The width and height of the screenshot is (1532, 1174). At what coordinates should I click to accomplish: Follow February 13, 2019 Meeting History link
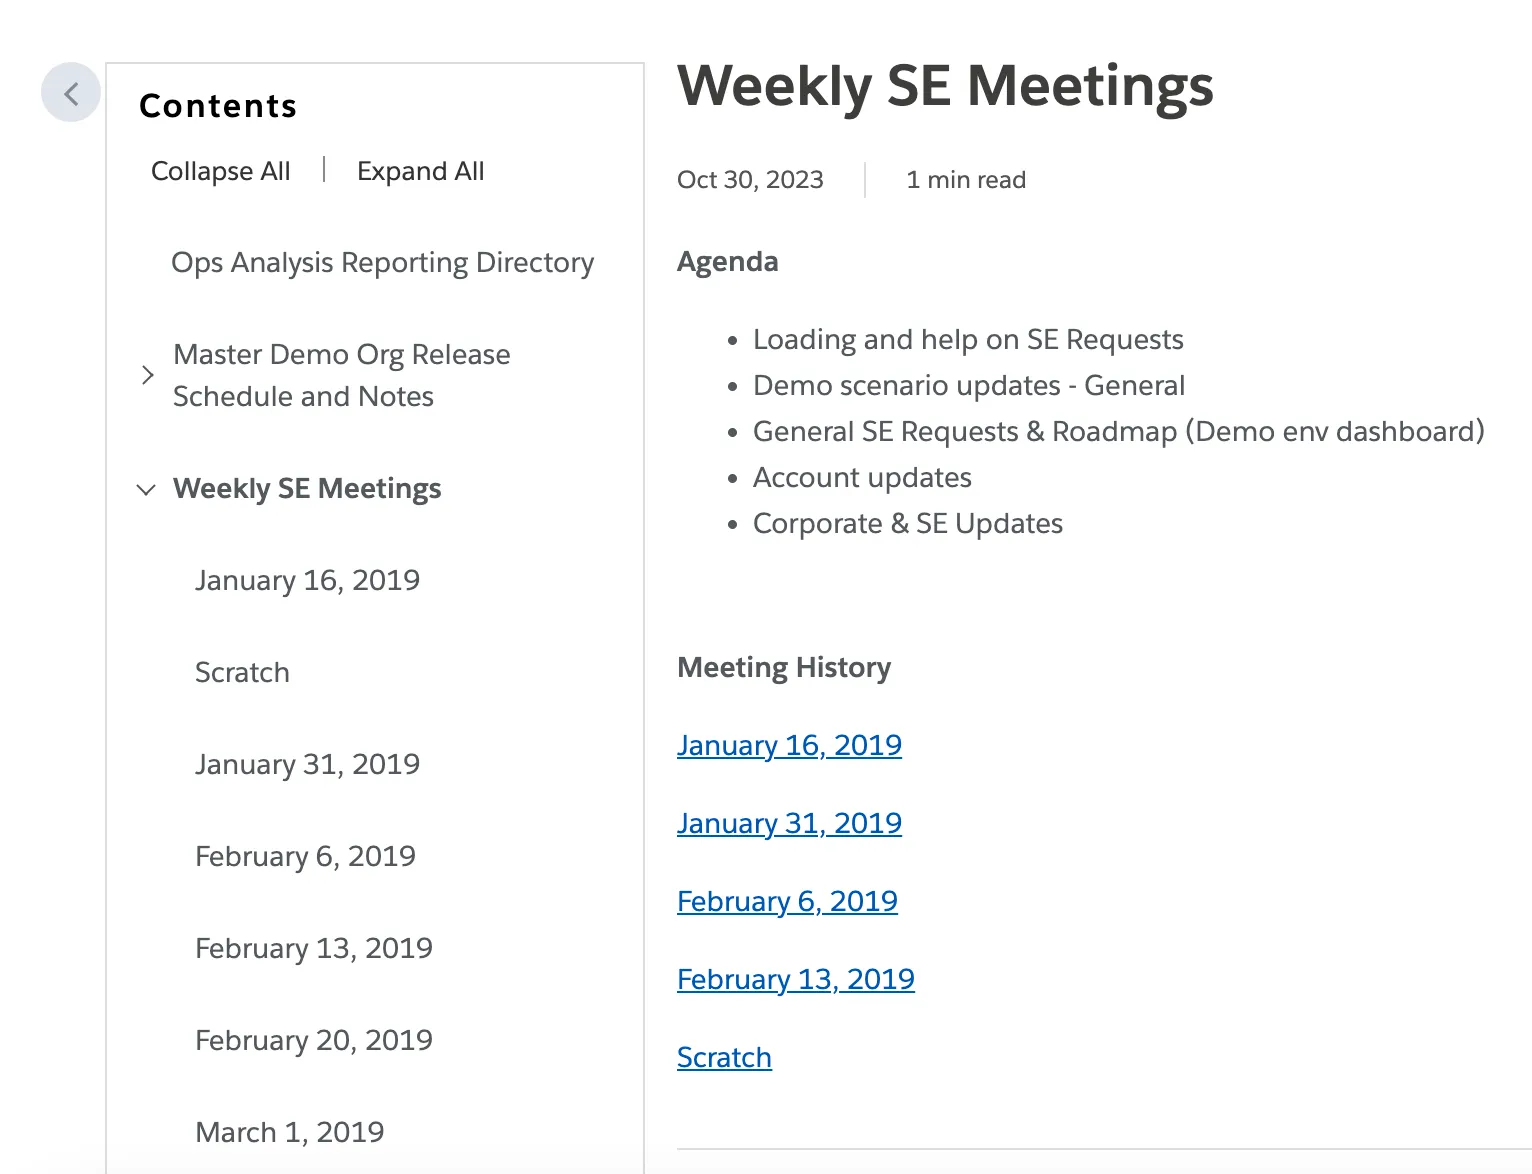pyautogui.click(x=795, y=979)
